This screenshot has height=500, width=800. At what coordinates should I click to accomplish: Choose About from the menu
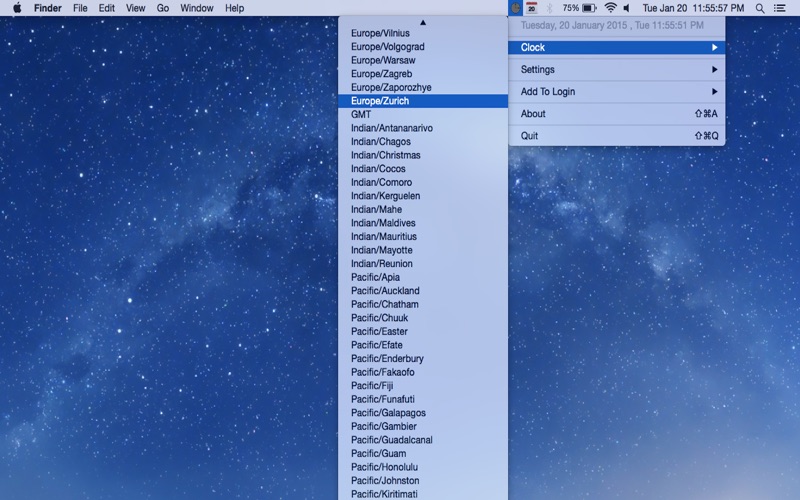(617, 114)
